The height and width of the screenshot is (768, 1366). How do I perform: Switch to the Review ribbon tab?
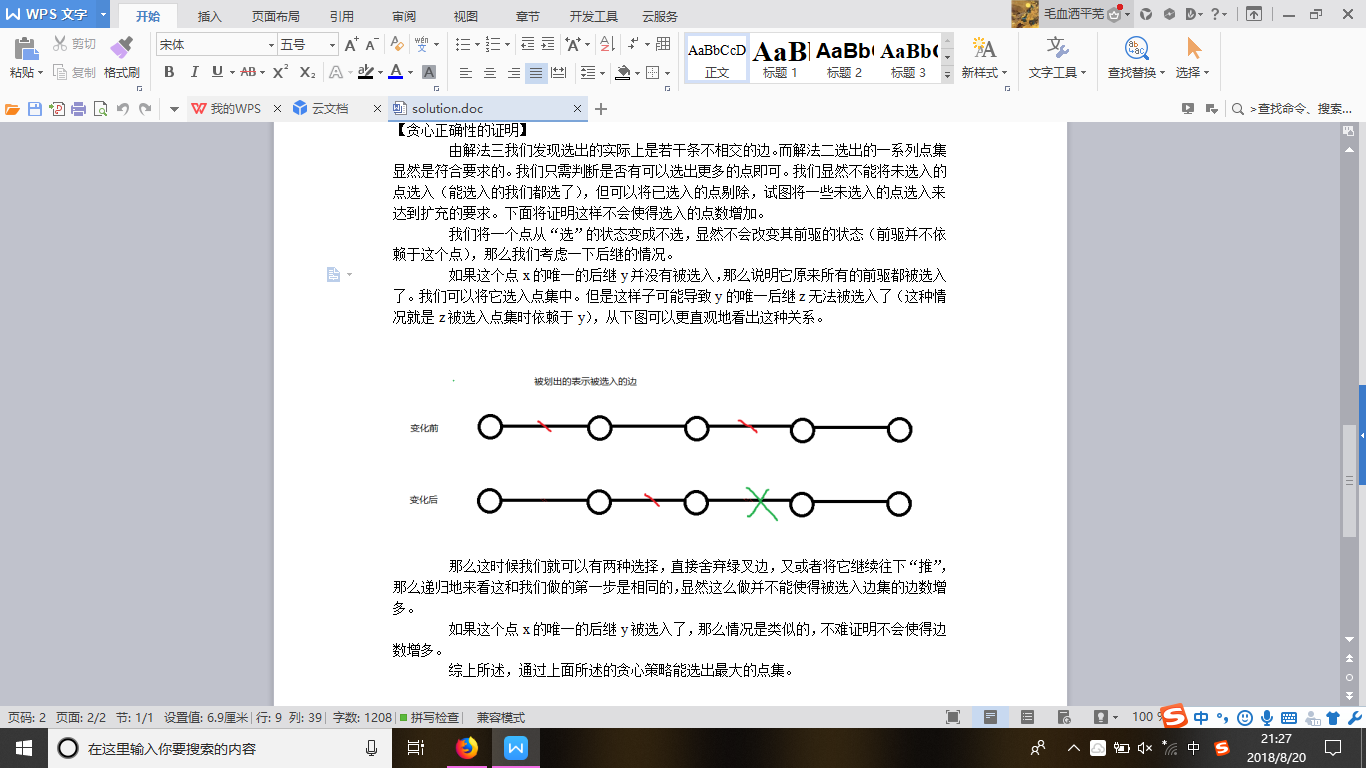point(404,16)
